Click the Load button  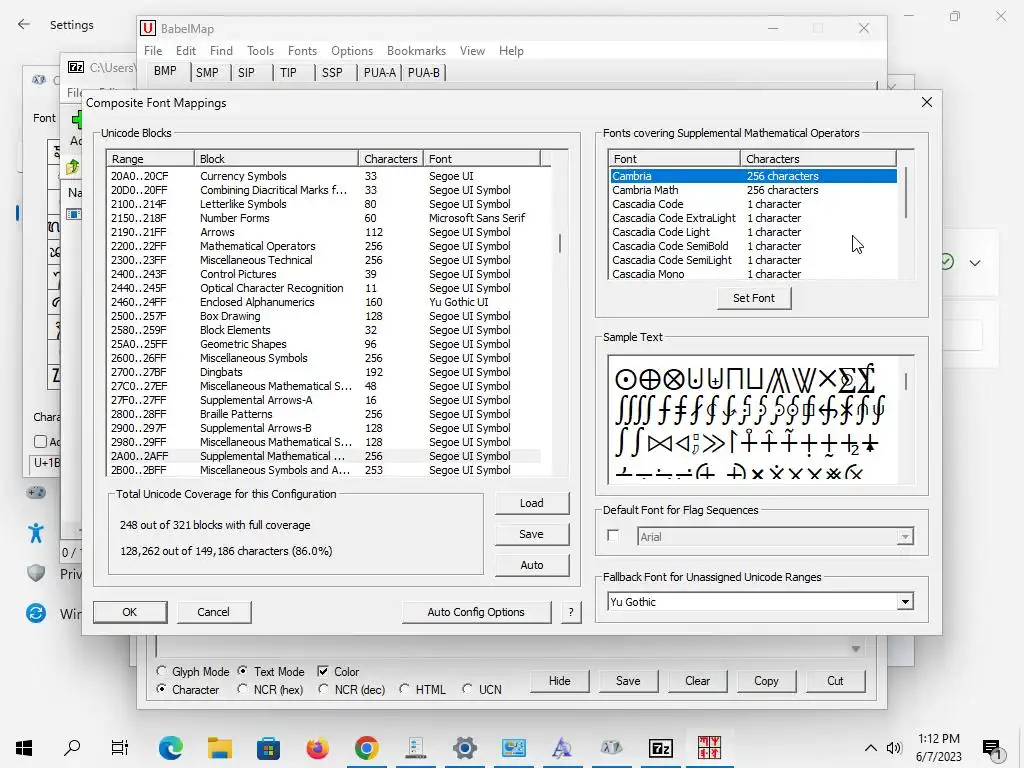point(532,503)
